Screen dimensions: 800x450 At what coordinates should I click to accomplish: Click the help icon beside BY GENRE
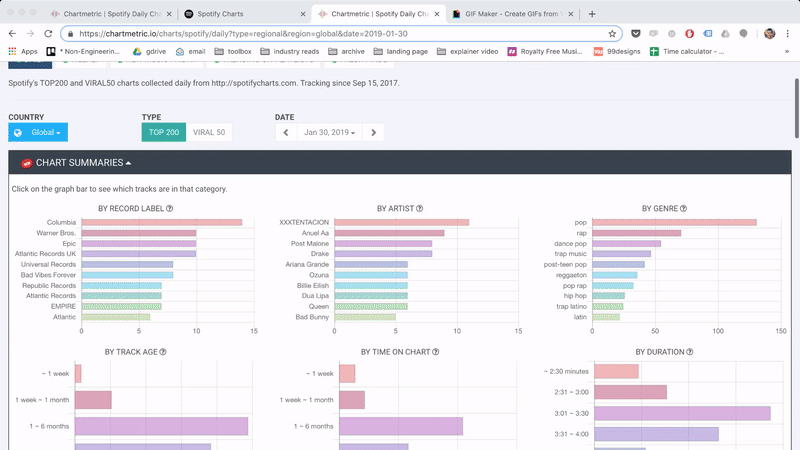(x=683, y=208)
